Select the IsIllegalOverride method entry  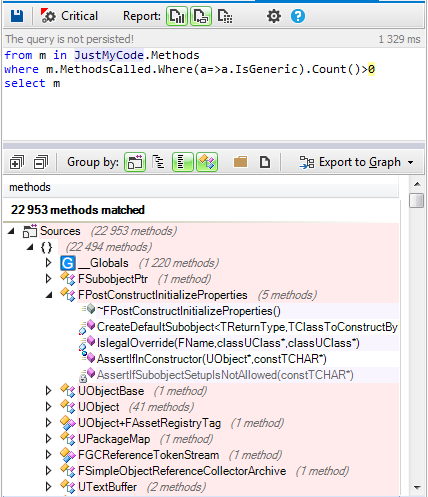228,343
